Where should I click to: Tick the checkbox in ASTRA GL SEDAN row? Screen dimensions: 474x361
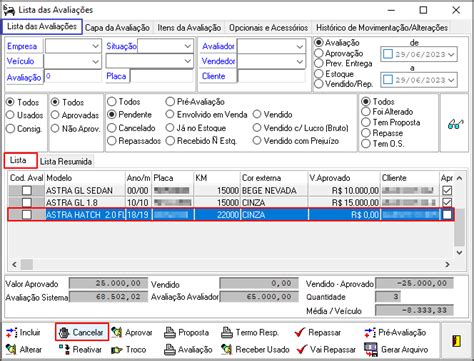click(x=27, y=190)
